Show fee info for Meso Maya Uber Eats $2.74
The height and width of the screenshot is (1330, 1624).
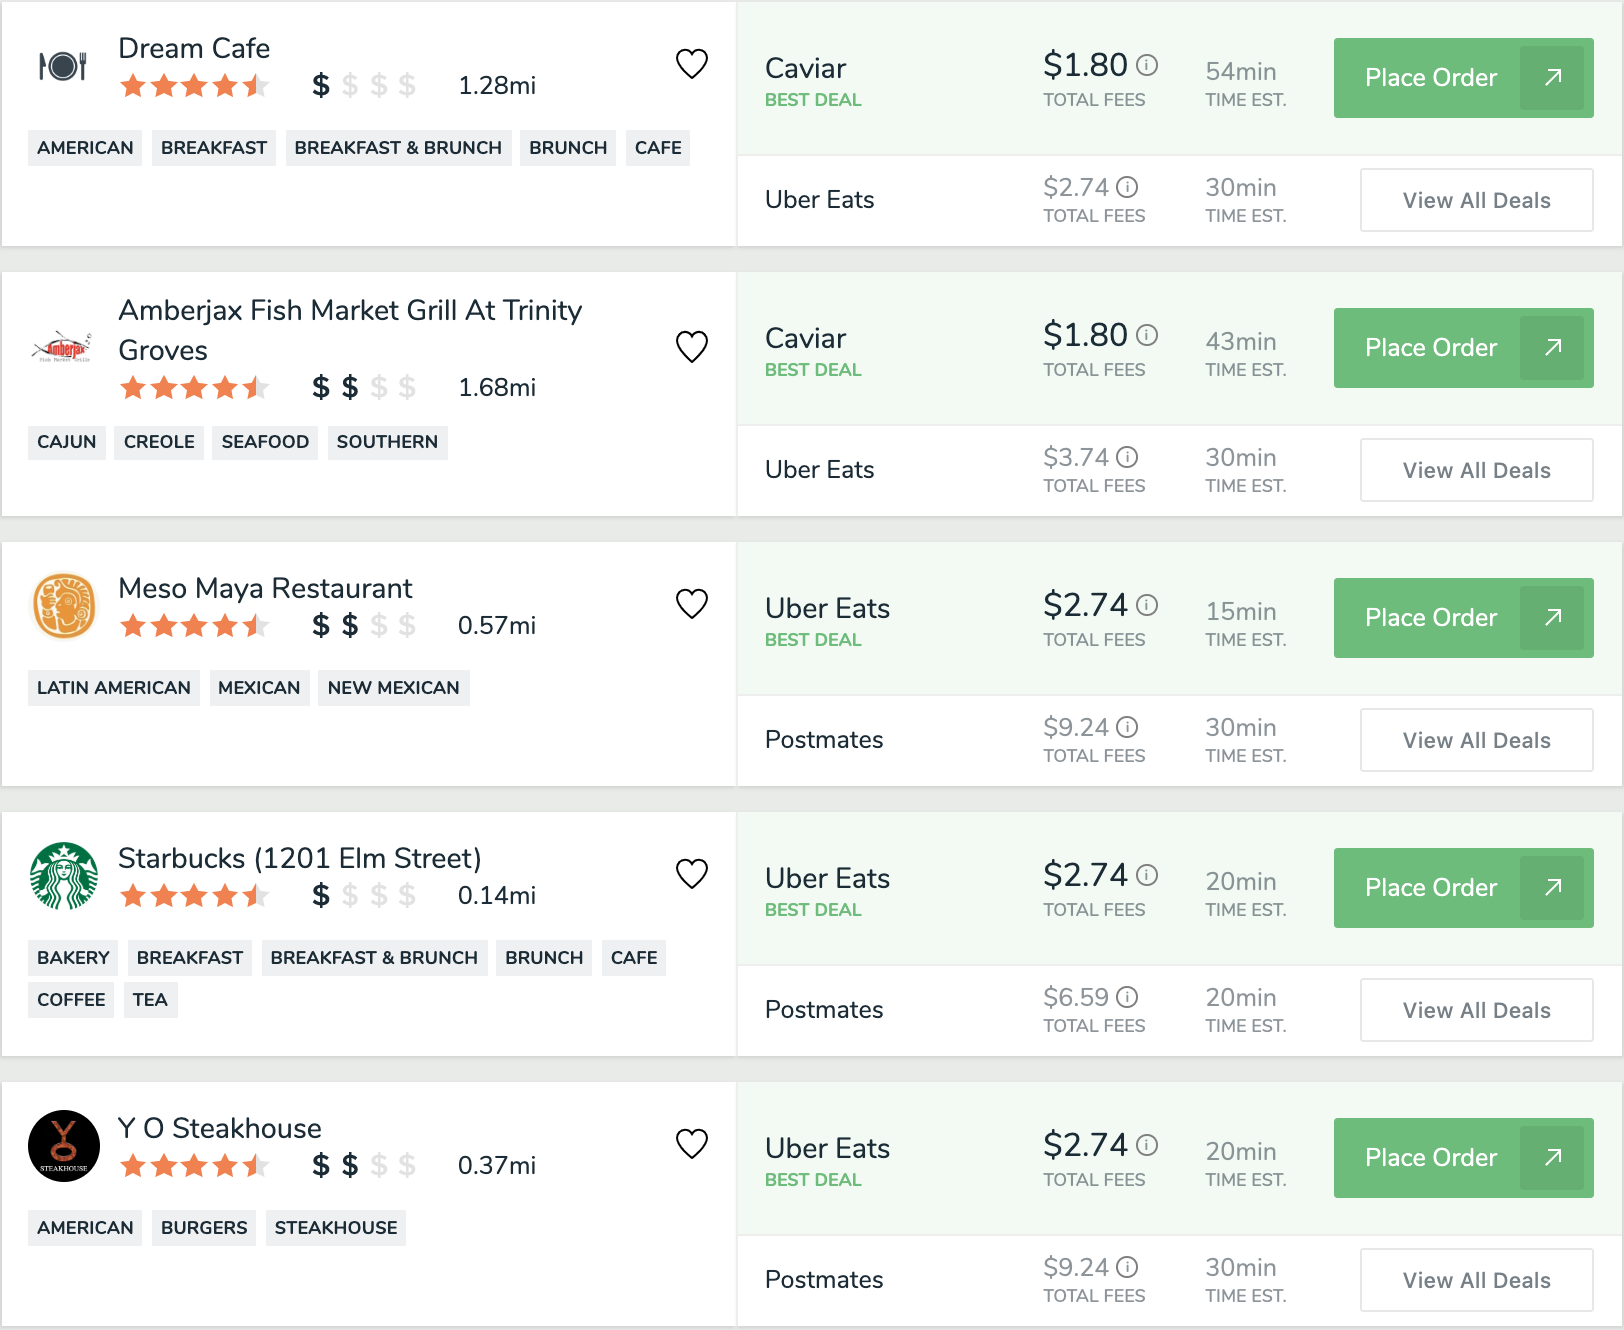(x=1148, y=605)
